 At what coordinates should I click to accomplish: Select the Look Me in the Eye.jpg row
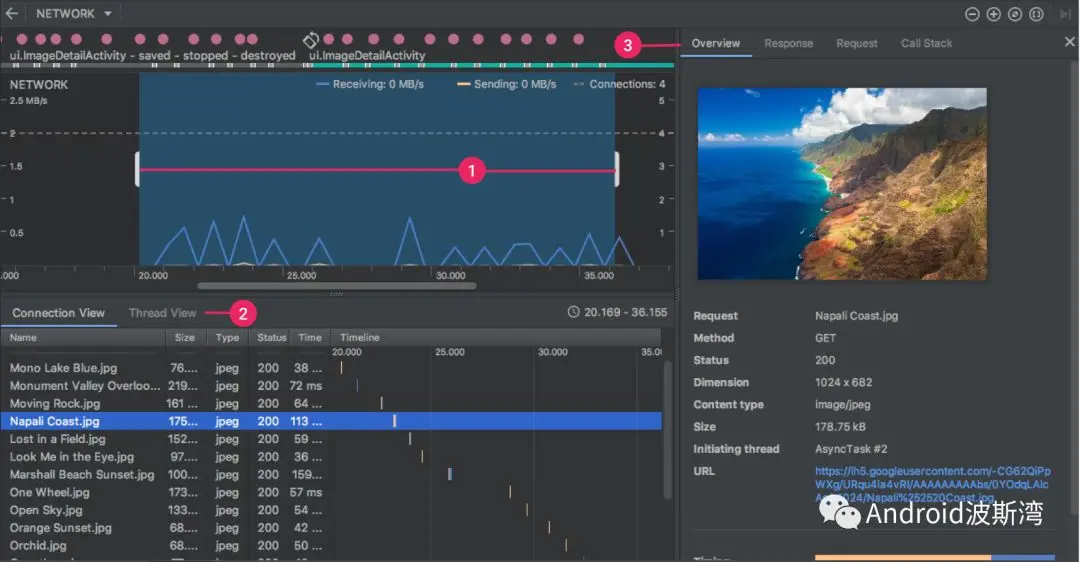pyautogui.click(x=331, y=457)
